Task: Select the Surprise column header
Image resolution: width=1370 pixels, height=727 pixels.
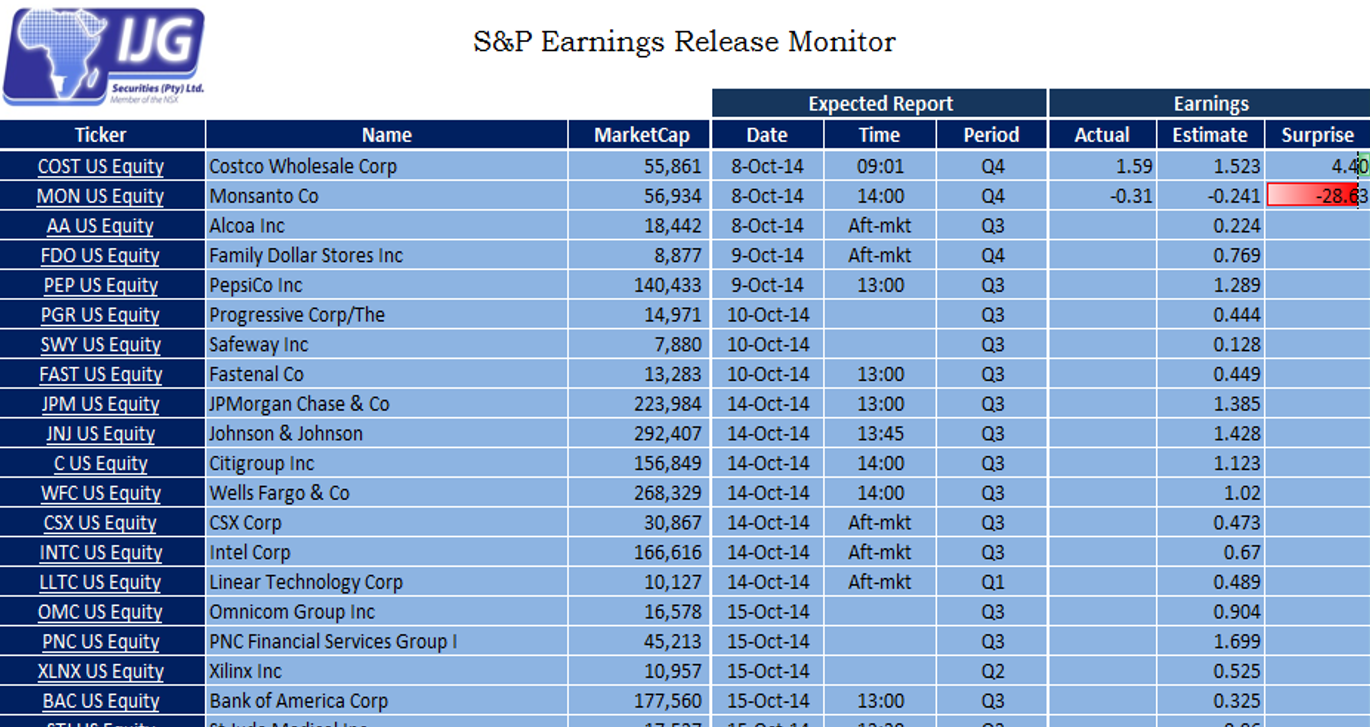Action: pos(1317,135)
